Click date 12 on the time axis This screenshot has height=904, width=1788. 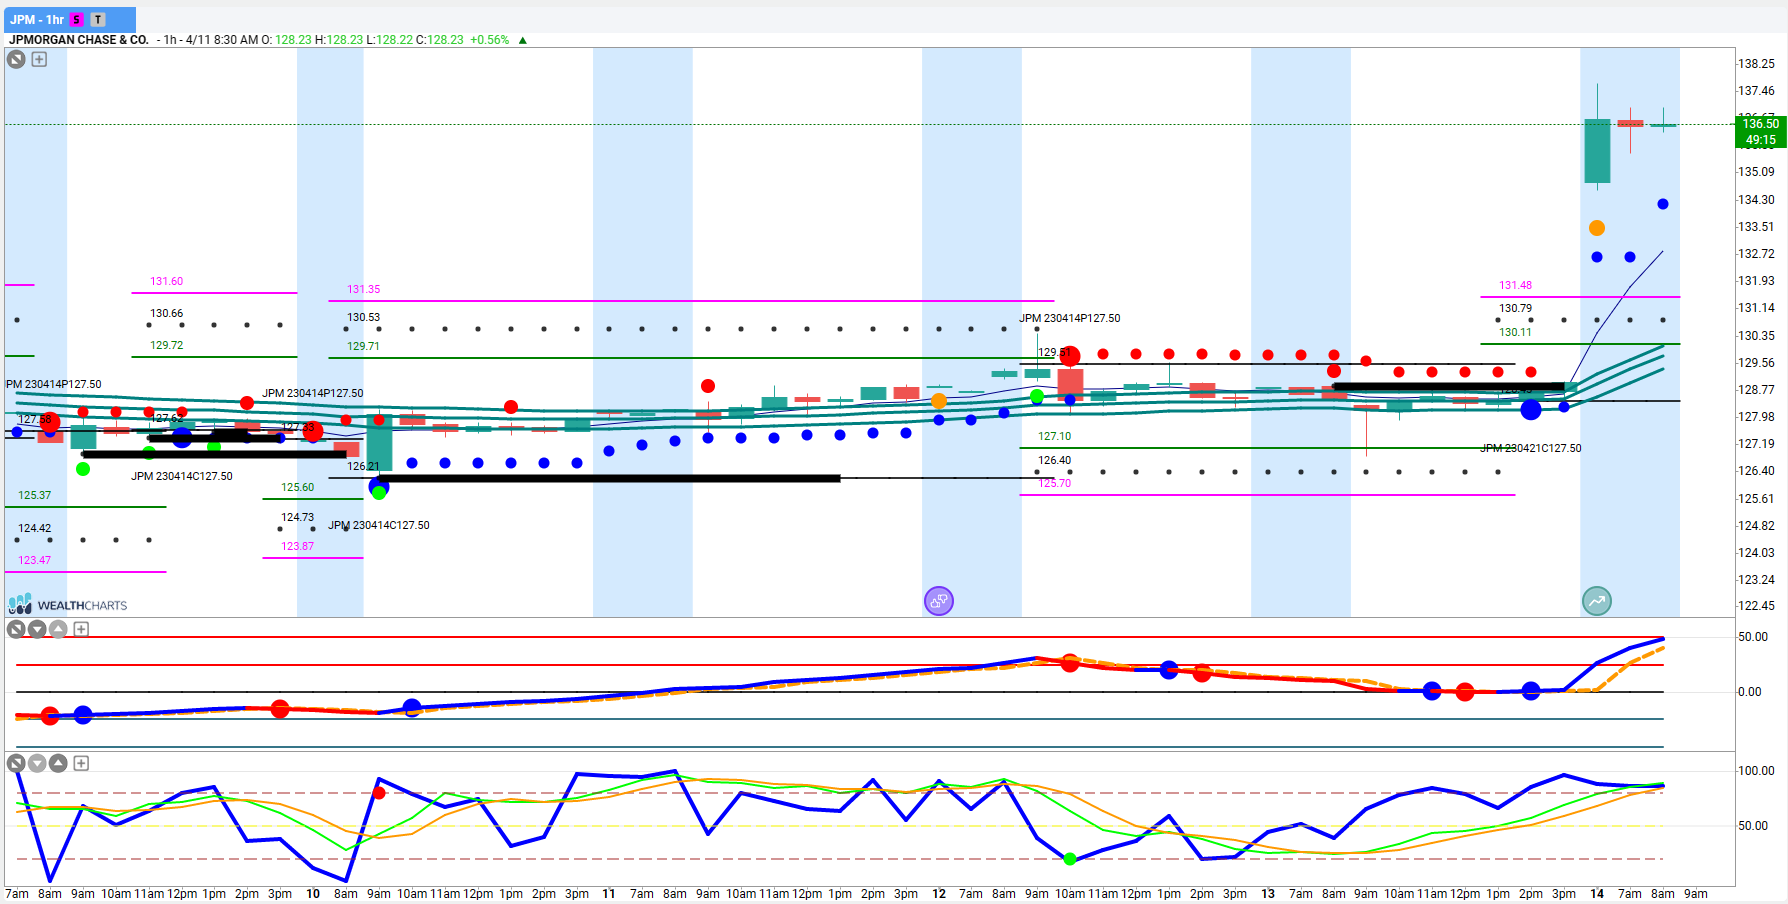pos(939,894)
